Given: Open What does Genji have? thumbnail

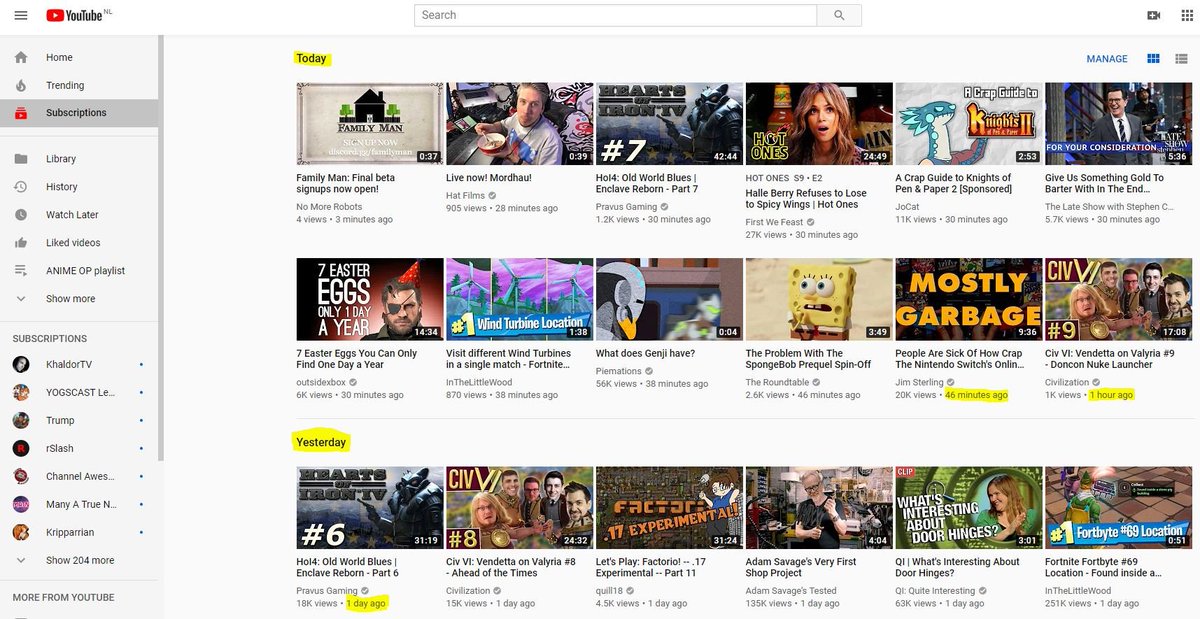Looking at the screenshot, I should point(669,299).
